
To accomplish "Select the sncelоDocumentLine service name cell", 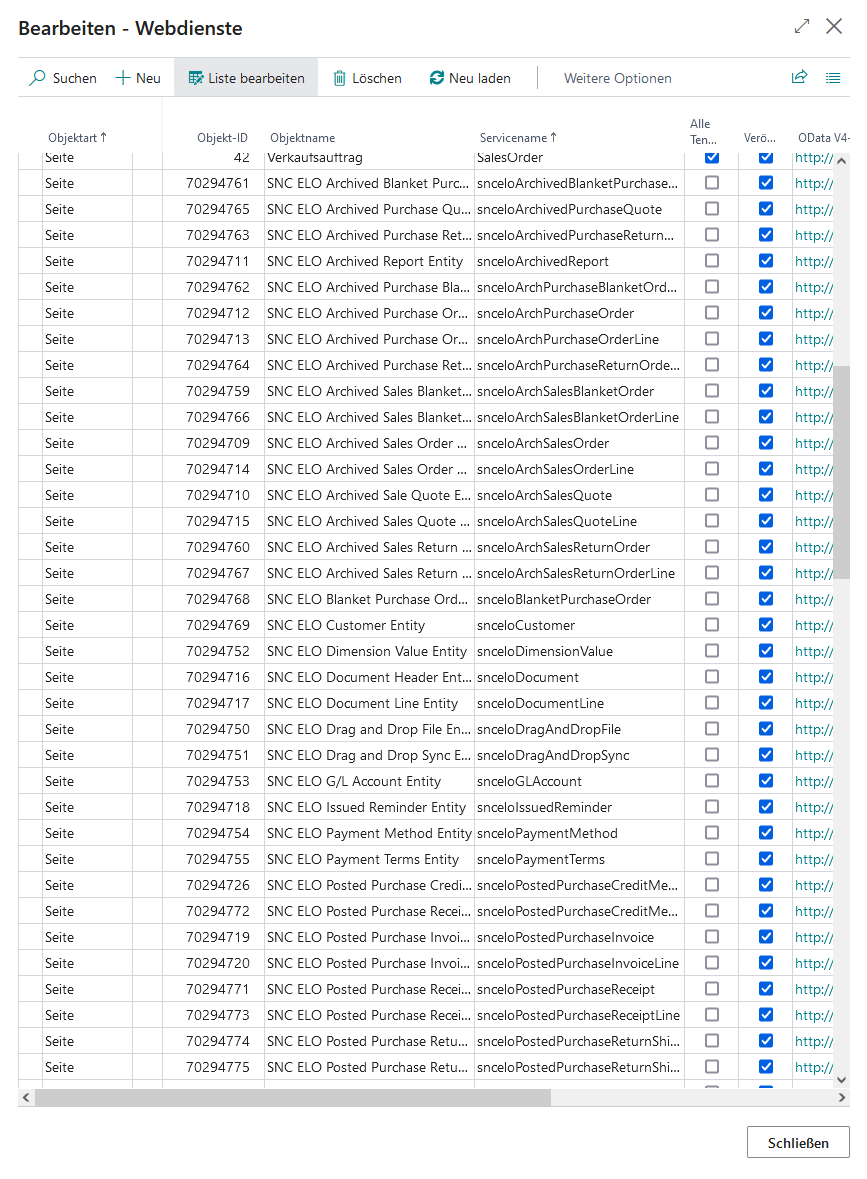I will click(x=540, y=703).
